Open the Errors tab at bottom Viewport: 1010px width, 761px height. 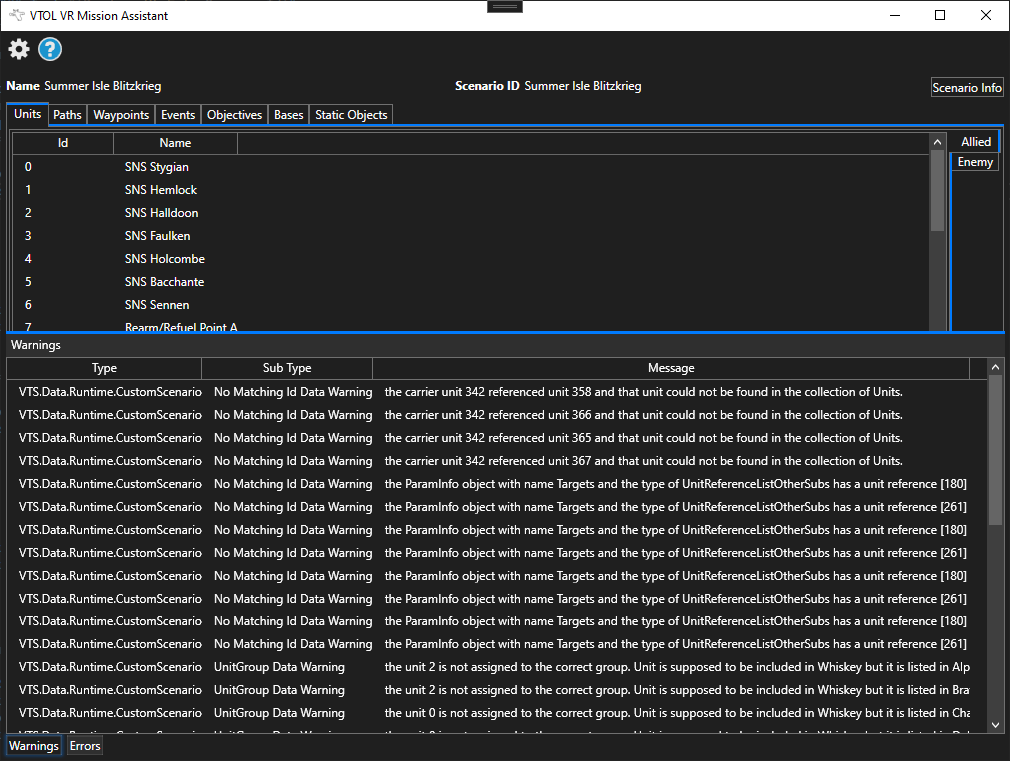point(84,745)
